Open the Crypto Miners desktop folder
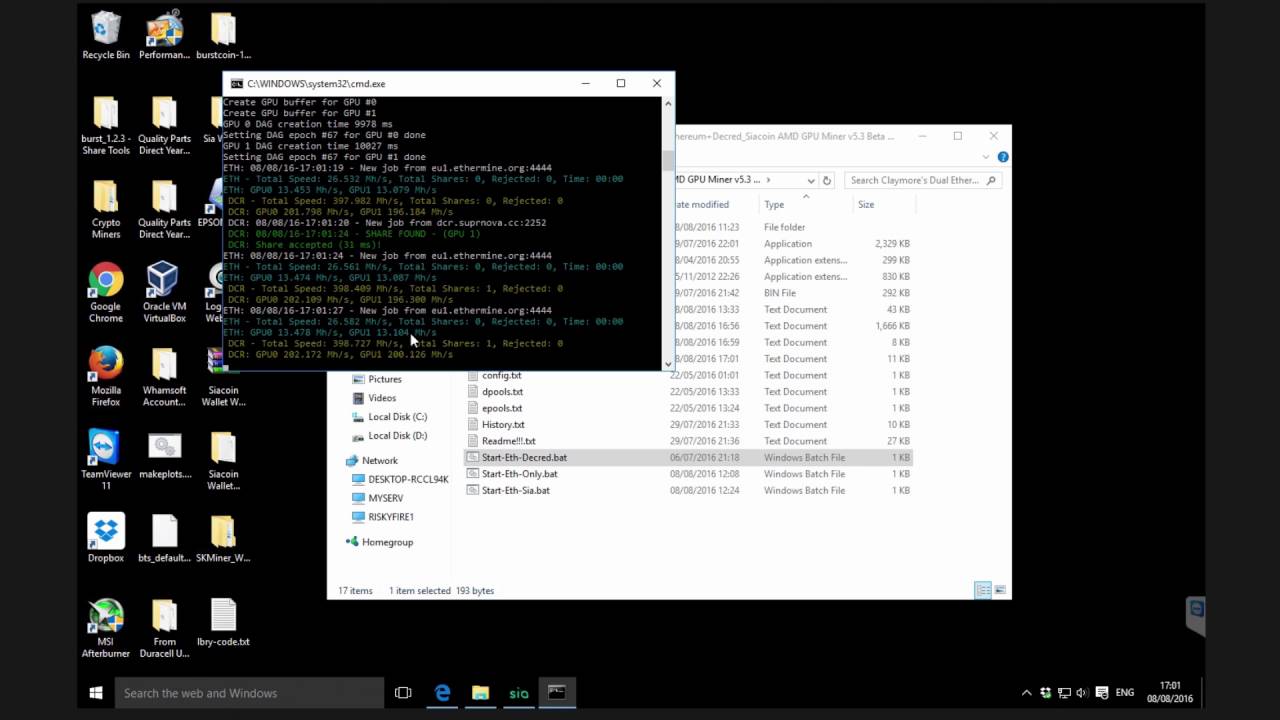The image size is (1280, 720). [x=105, y=210]
